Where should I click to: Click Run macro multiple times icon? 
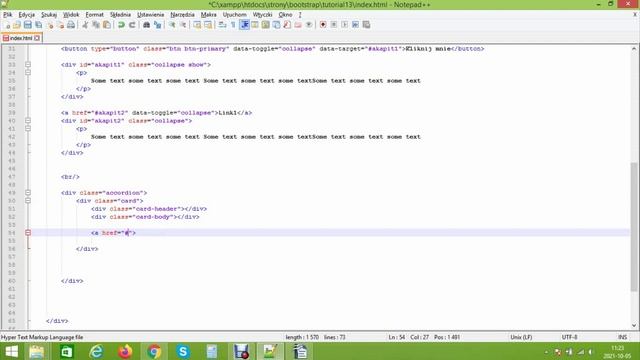356,25
